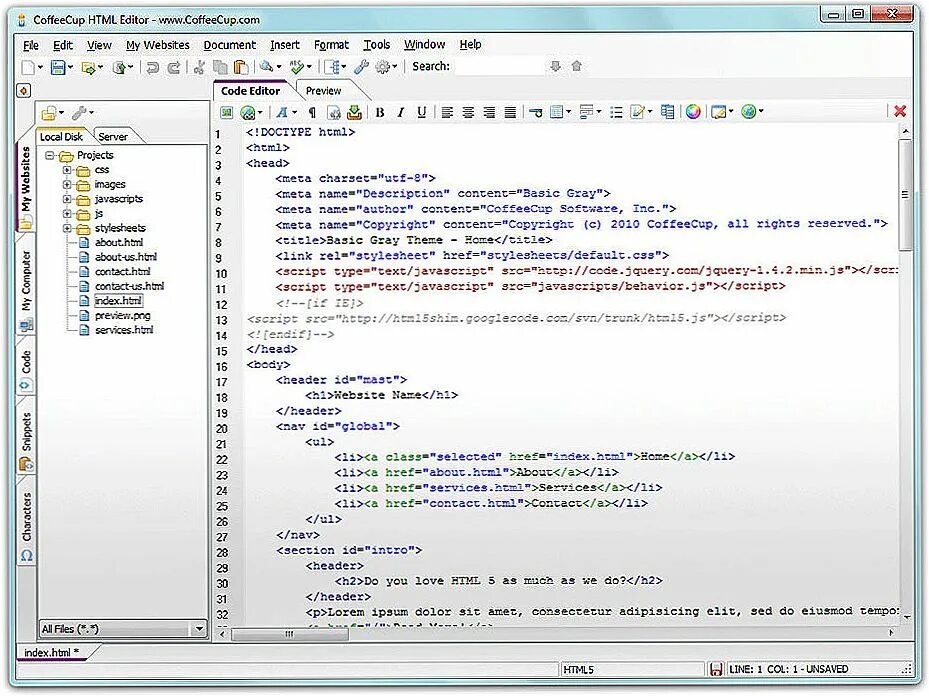Insert image using the picture icon
929x696 pixels.
226,112
